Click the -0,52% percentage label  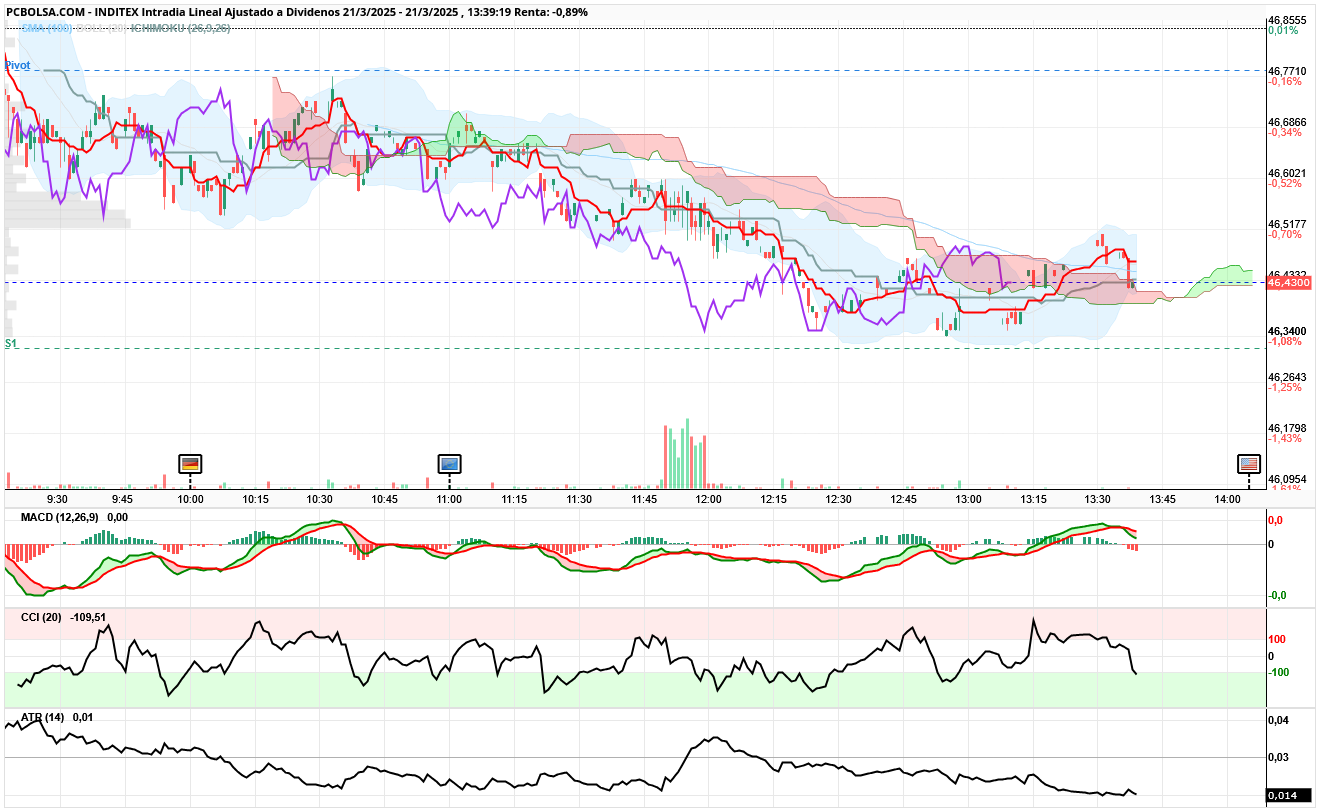[1285, 183]
